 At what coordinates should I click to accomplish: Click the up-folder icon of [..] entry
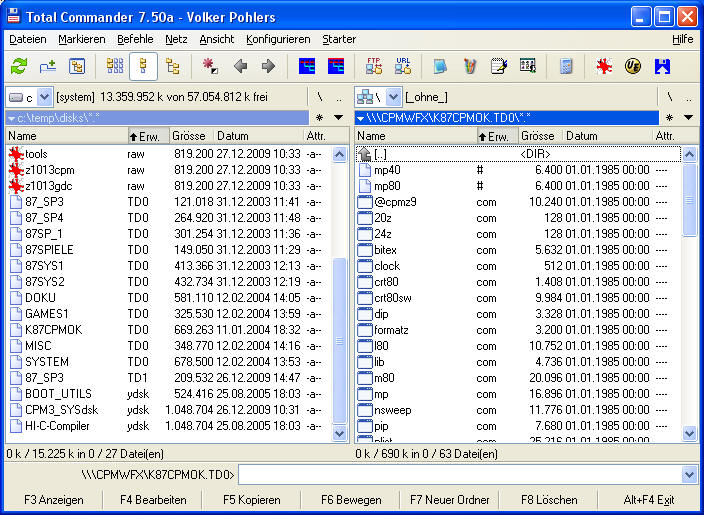(x=365, y=154)
